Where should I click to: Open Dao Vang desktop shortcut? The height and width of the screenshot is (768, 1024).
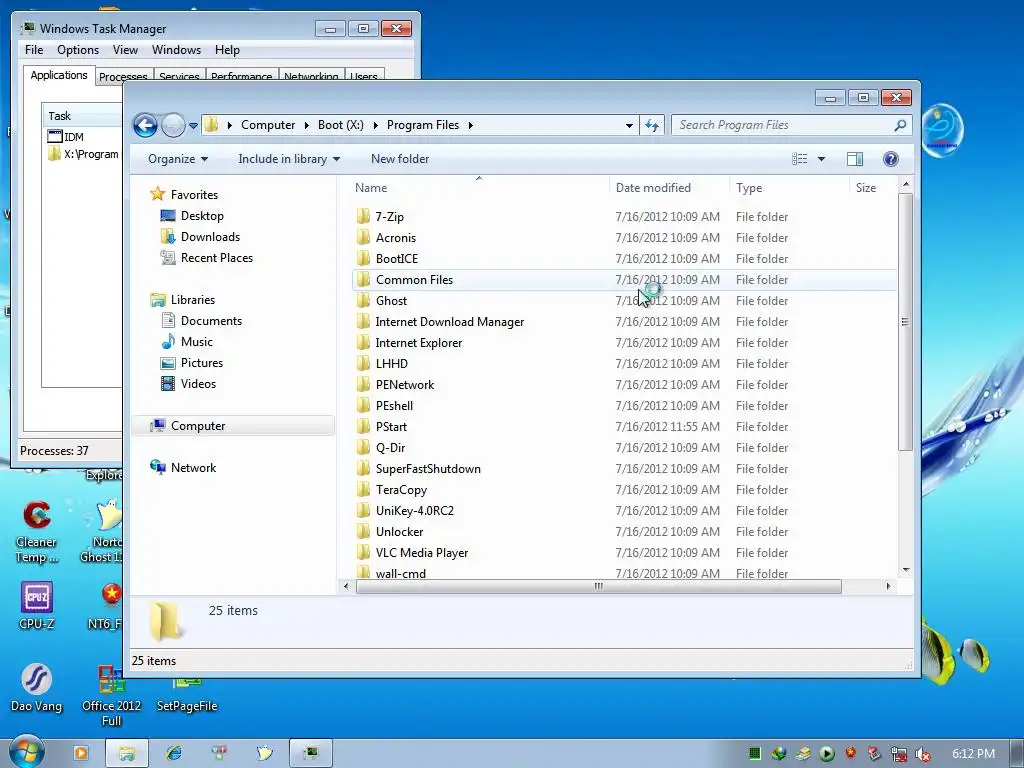(x=37, y=688)
